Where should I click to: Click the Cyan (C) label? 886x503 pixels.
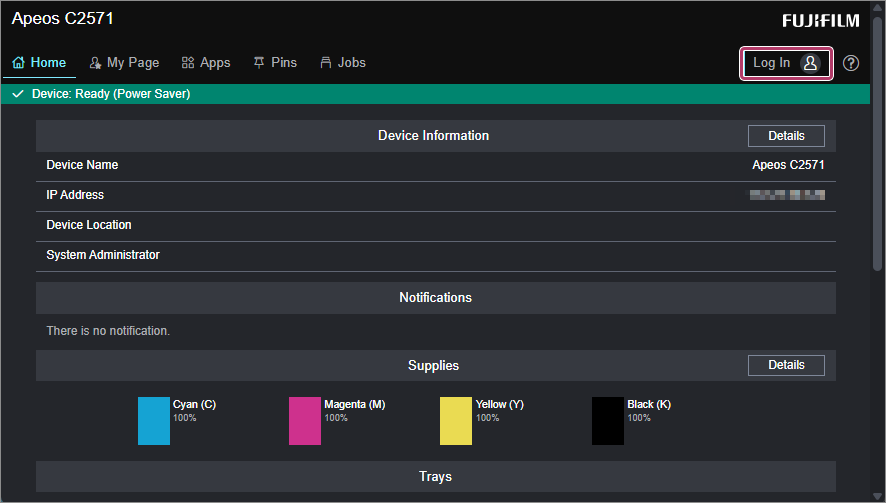pos(194,404)
